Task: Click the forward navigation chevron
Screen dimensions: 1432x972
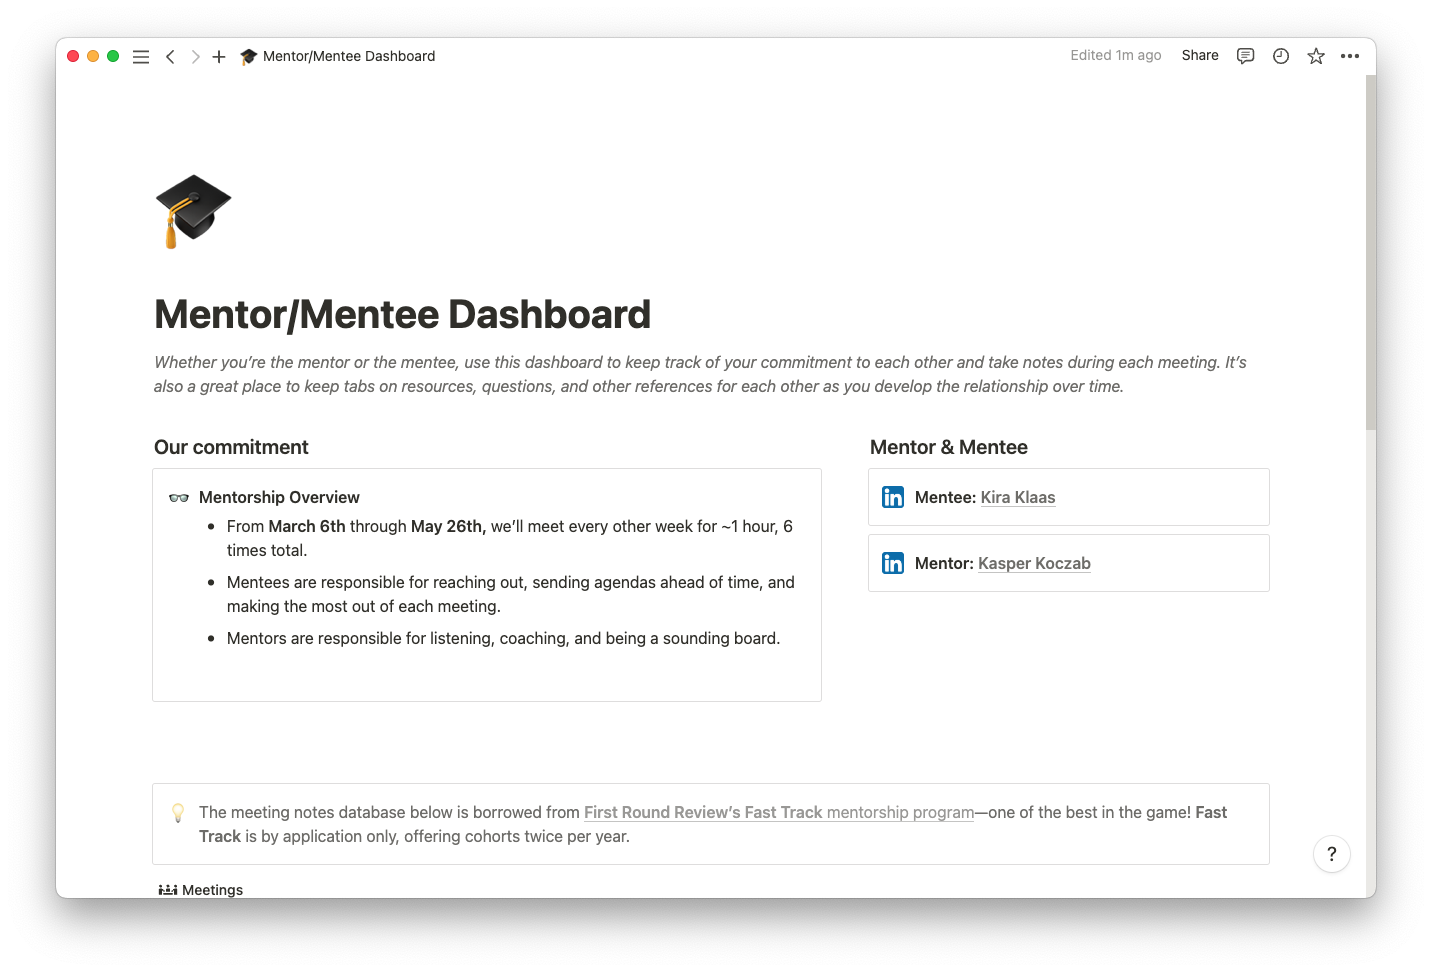Action: point(195,57)
